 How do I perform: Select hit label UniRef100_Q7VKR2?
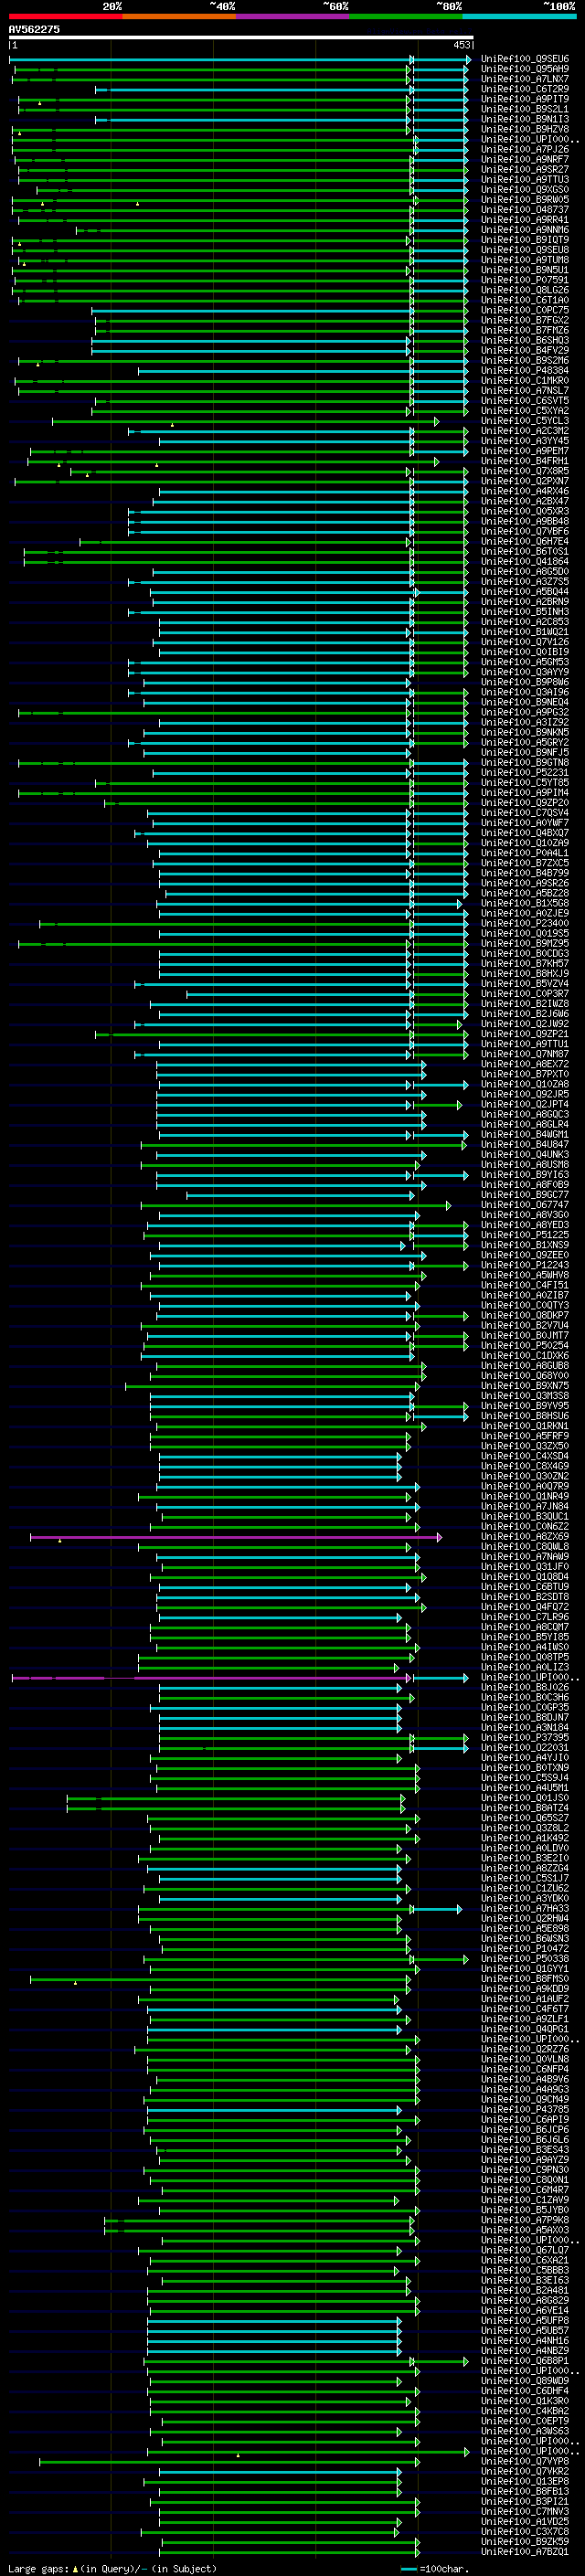tap(525, 2472)
